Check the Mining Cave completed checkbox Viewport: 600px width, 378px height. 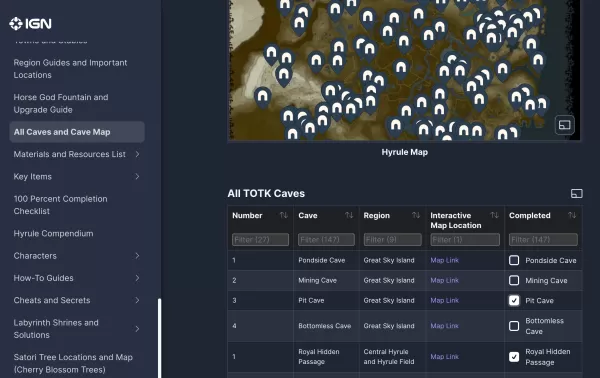click(514, 280)
